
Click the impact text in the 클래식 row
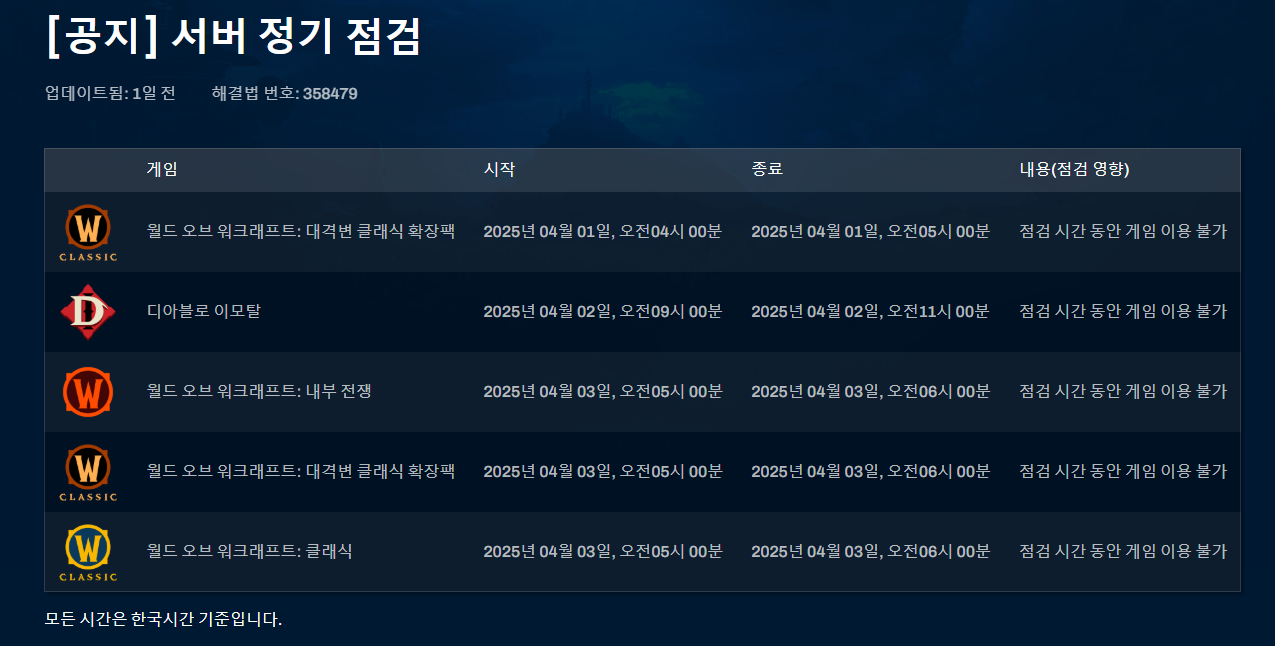coord(1123,551)
